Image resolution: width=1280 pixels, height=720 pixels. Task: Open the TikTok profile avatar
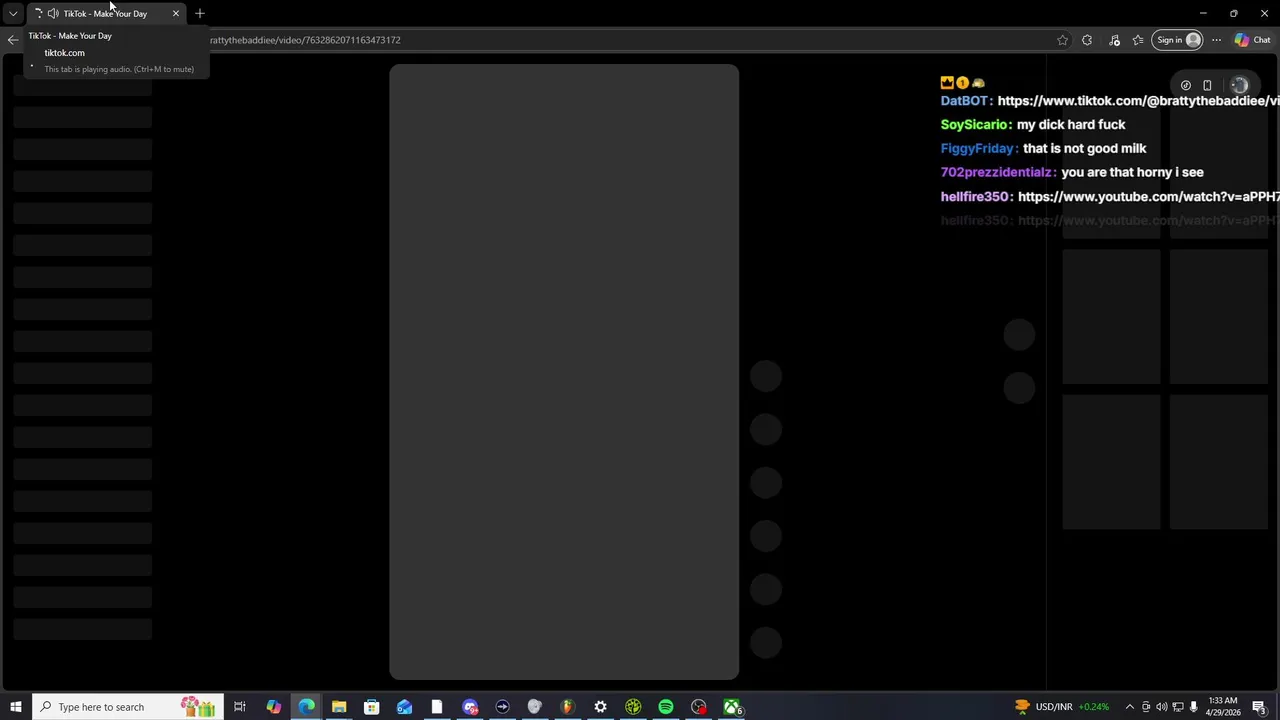pyautogui.click(x=1239, y=86)
